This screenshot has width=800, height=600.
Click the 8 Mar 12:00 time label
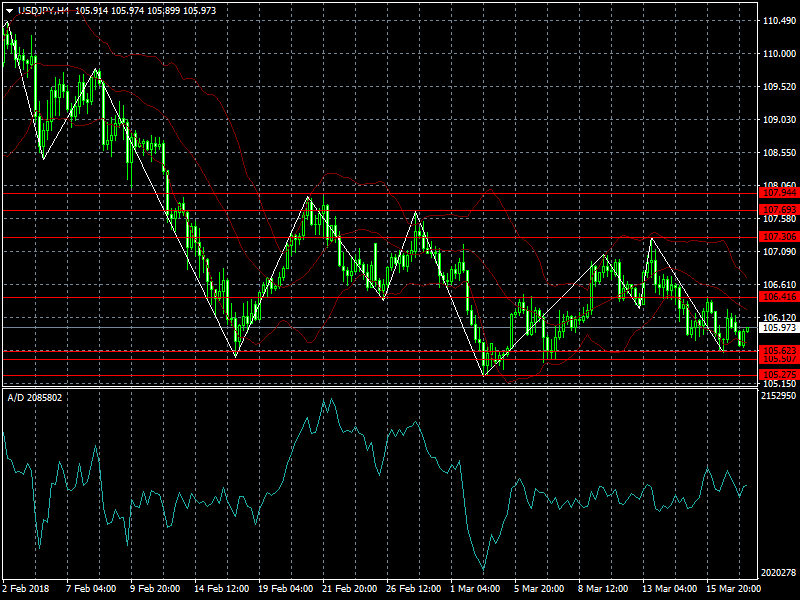click(603, 589)
